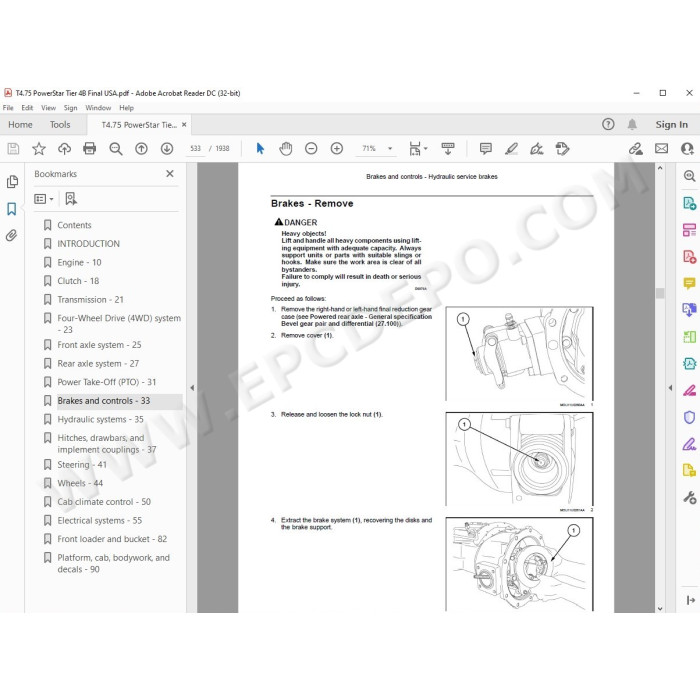The image size is (700, 700).
Task: Go to next page arrow
Action: (167, 149)
